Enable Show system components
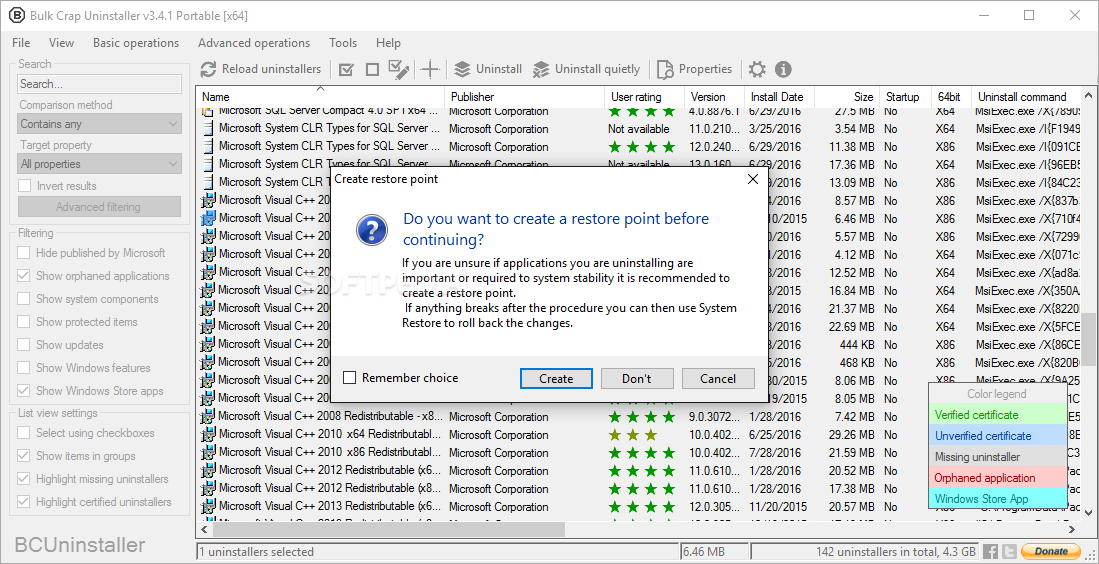This screenshot has width=1099, height=564. point(24,299)
